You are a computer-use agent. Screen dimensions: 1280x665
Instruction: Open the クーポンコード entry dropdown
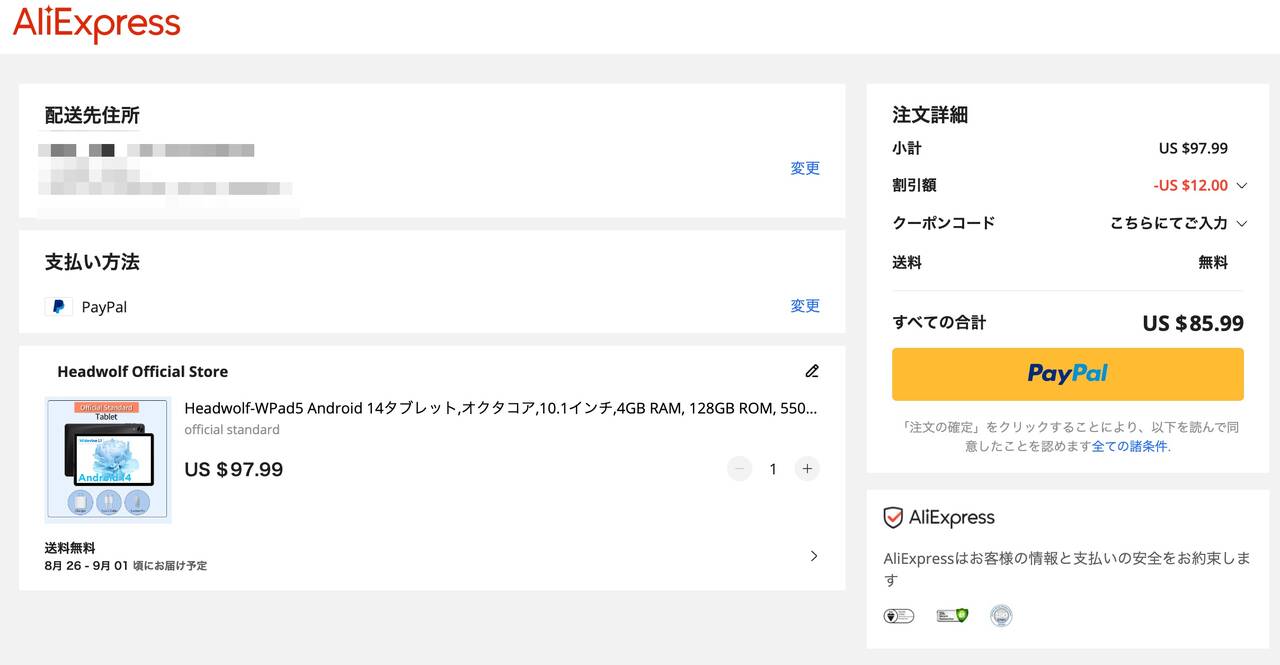(1242, 223)
